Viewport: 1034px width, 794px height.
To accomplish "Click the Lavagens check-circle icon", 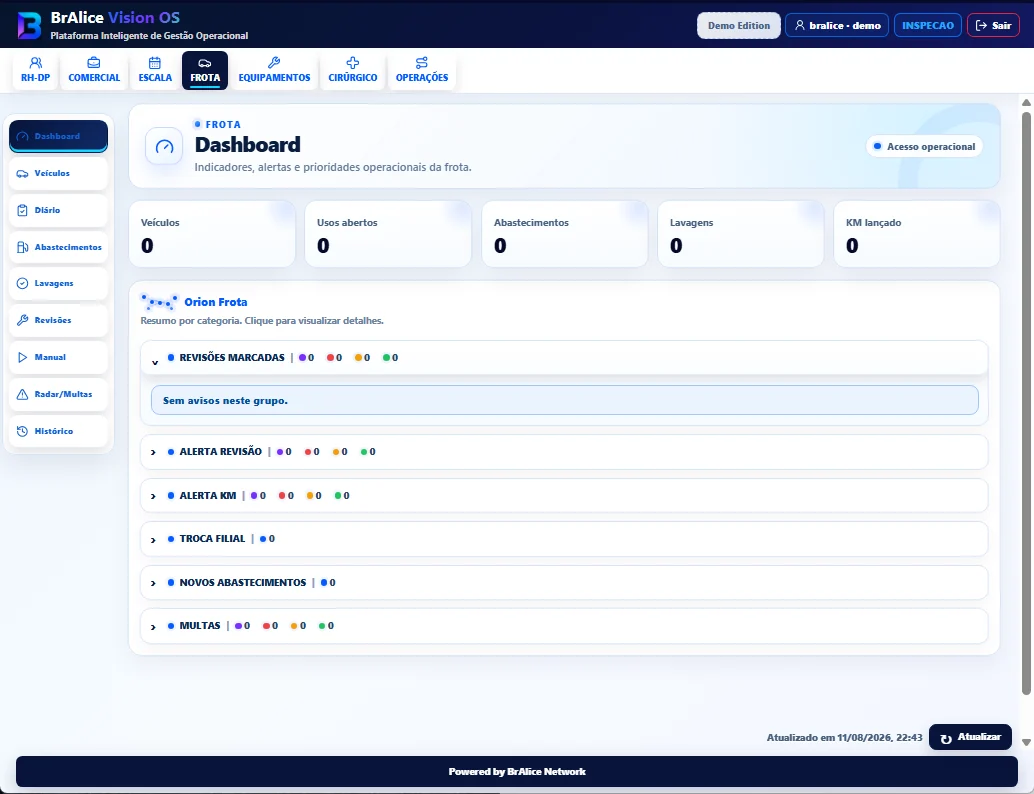I will [22, 284].
